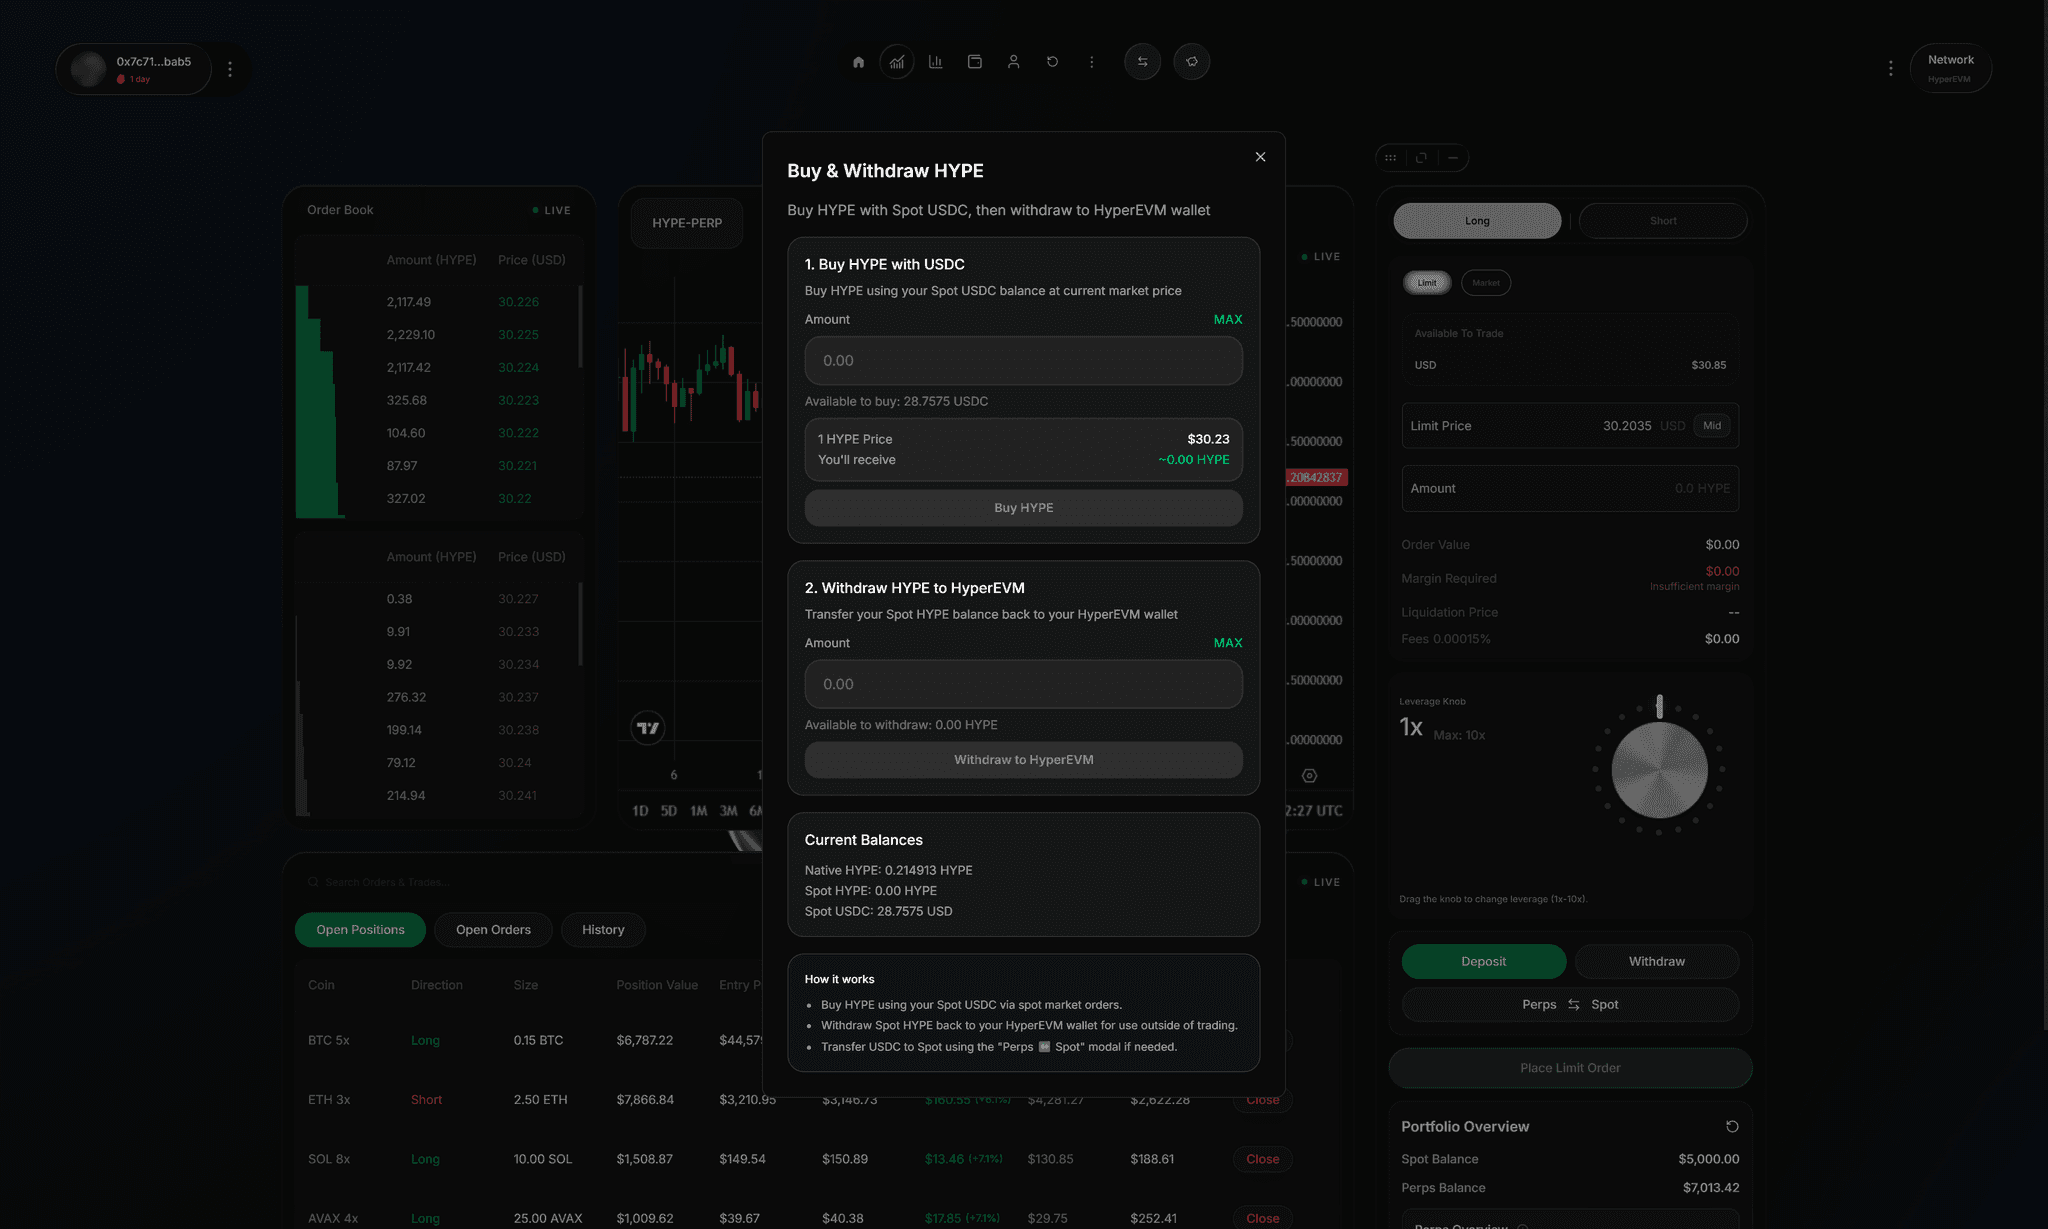Open the wallet icon in the top toolbar
Screen dimensions: 2048x1229
(x=974, y=61)
